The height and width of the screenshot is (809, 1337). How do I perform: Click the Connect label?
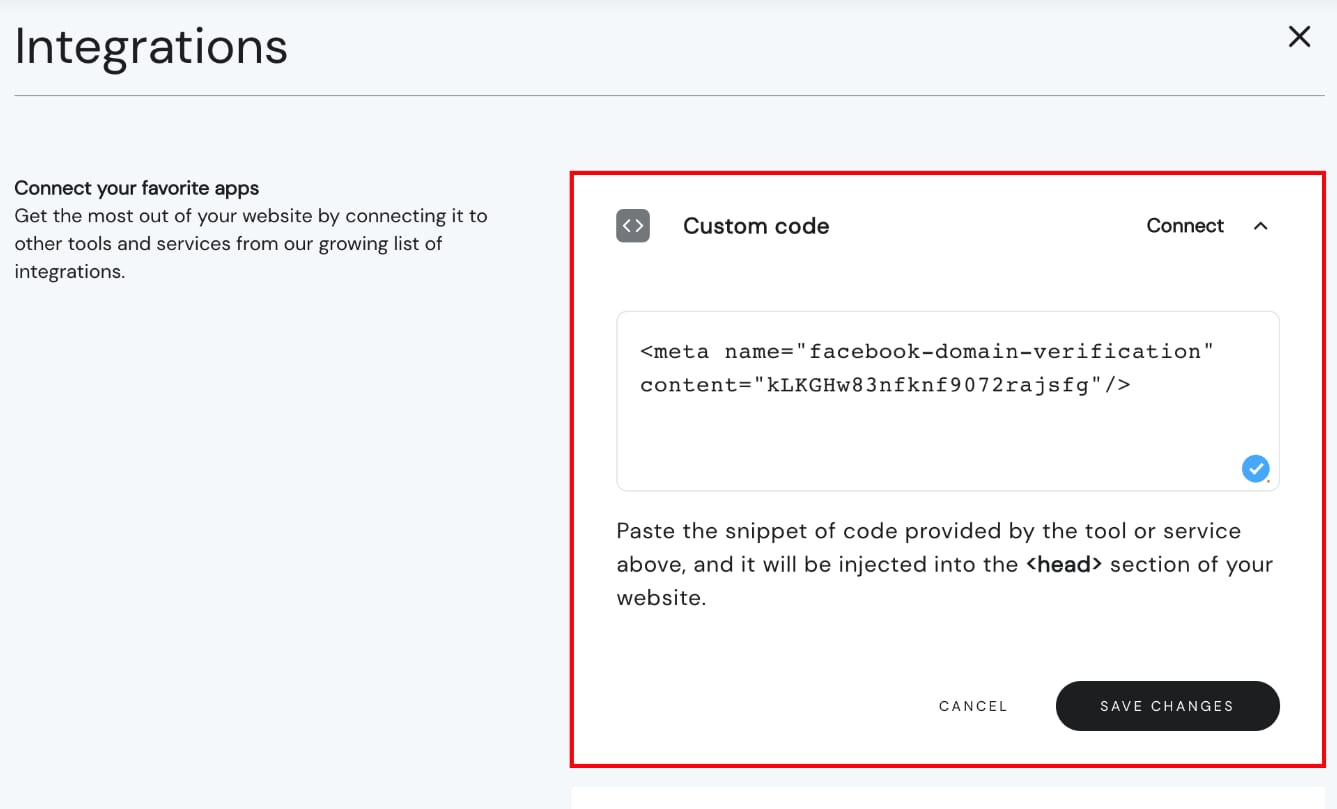(1185, 226)
